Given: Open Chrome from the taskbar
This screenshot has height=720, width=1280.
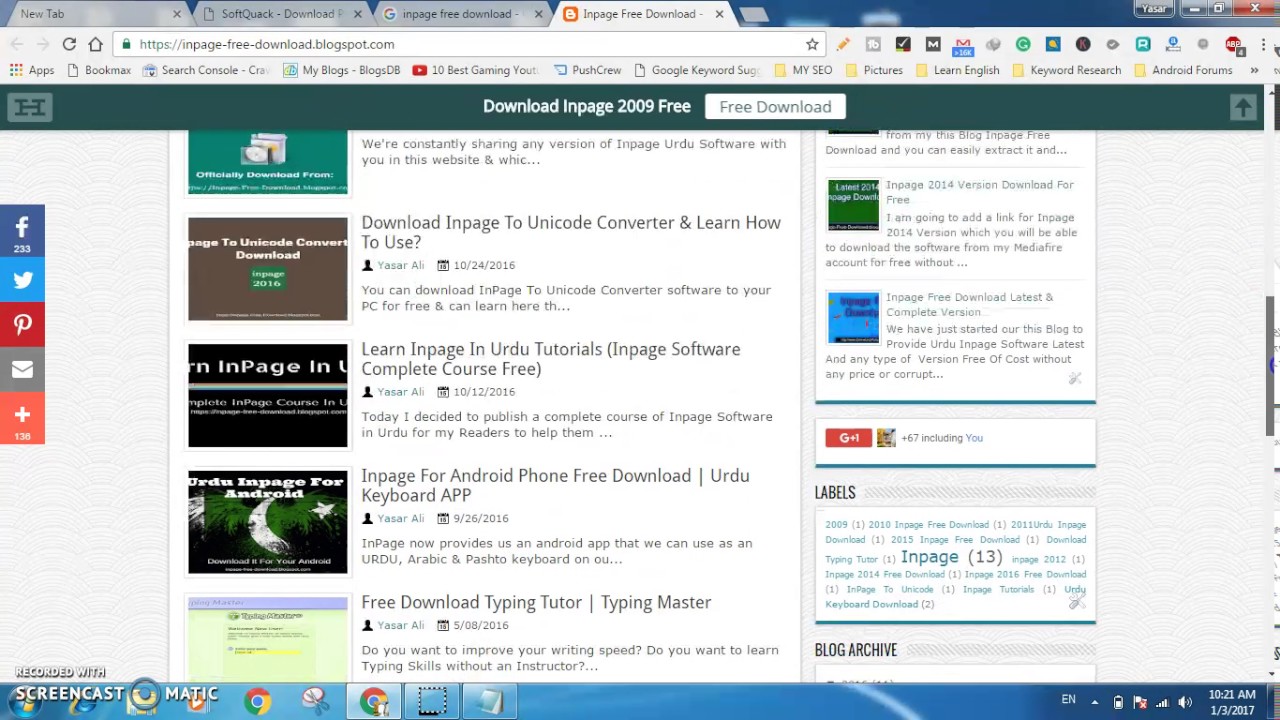Looking at the screenshot, I should [257, 701].
